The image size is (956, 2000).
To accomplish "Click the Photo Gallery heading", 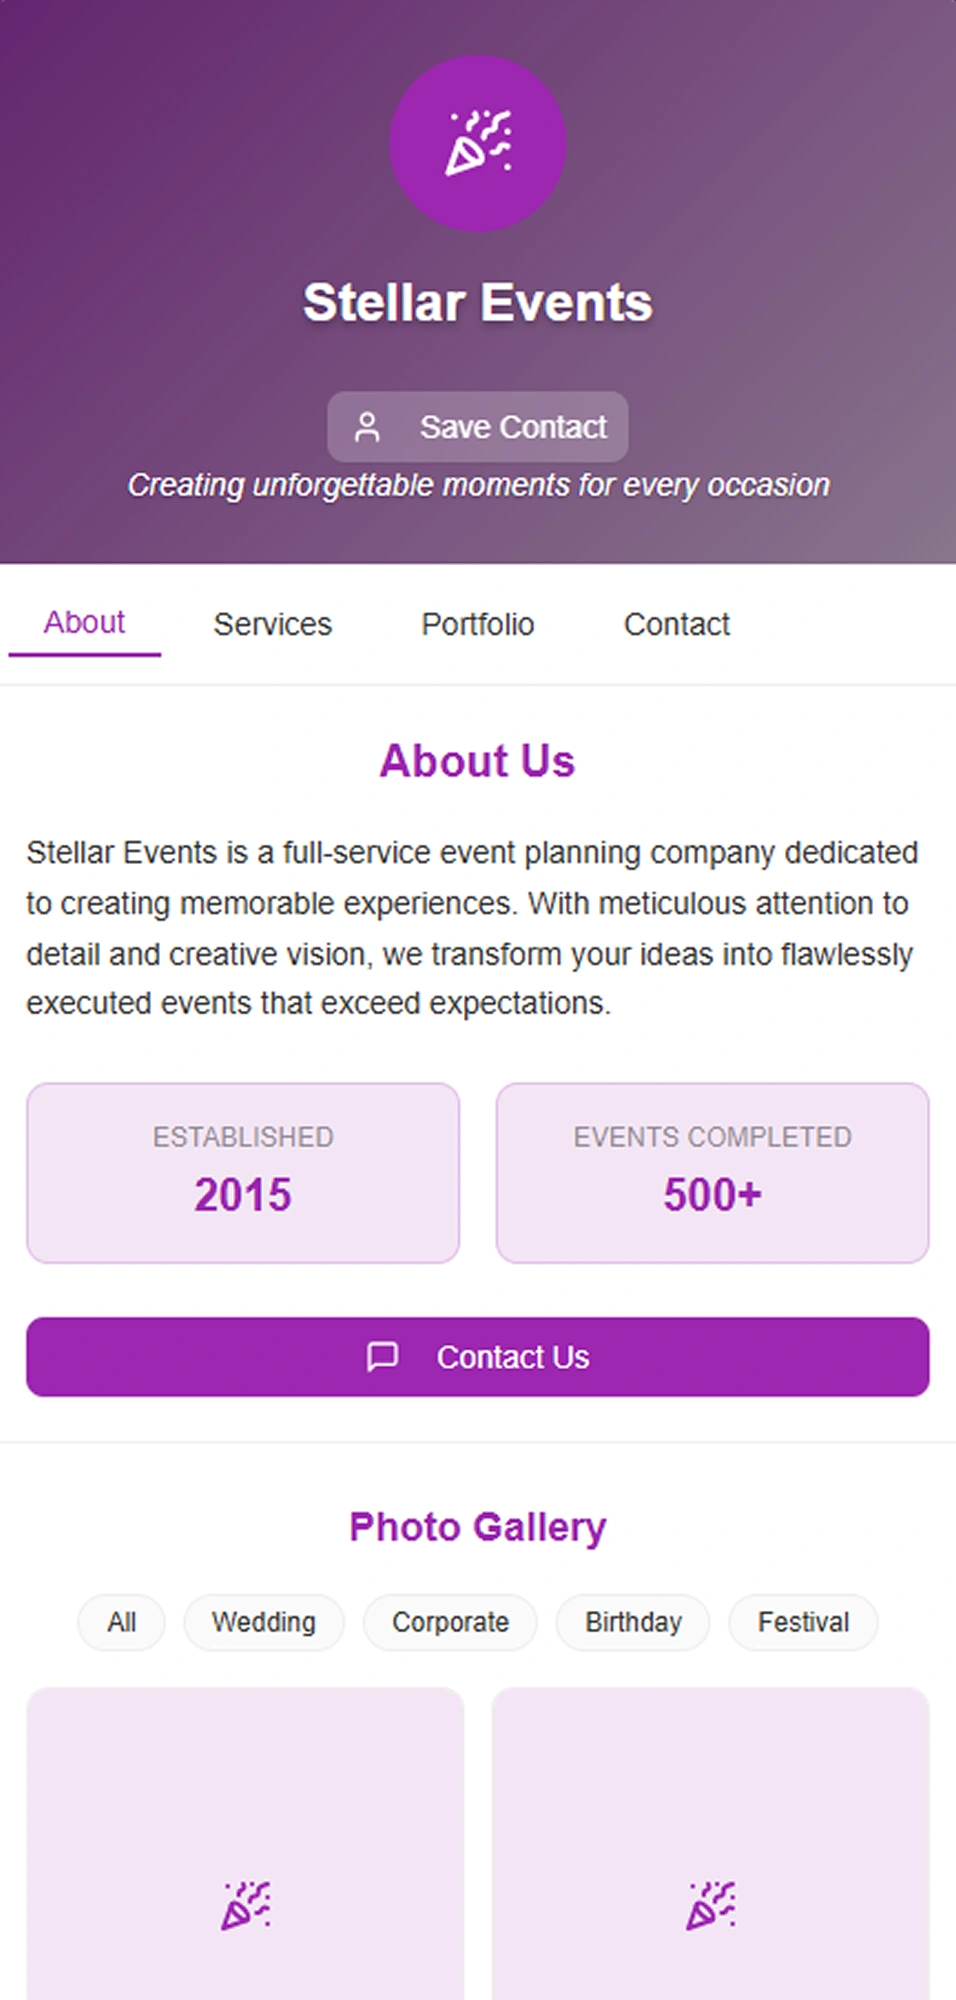I will [478, 1527].
